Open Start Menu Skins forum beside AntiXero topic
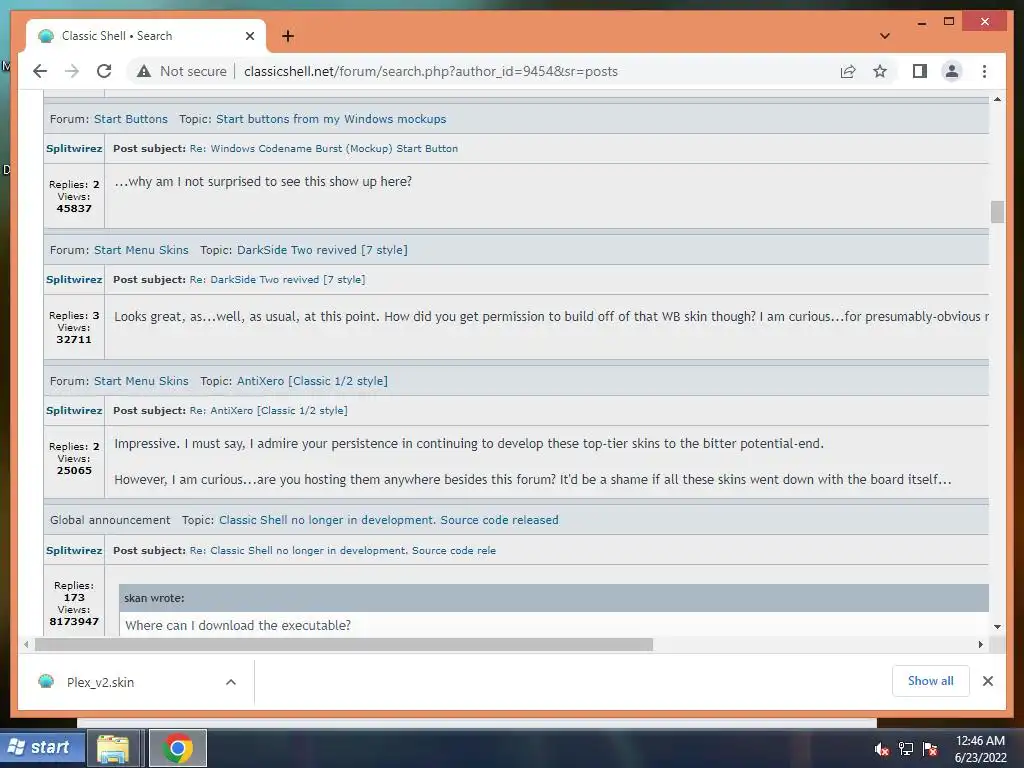This screenshot has height=768, width=1024. pyautogui.click(x=141, y=381)
